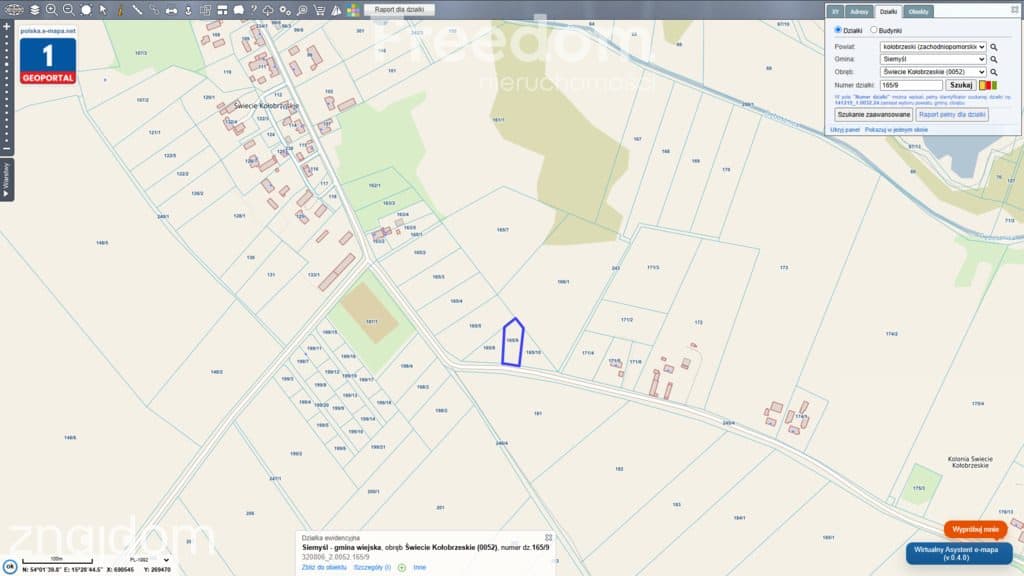Viewport: 1024px width, 576px height.
Task: Click the Szukaj search button
Action: pos(961,85)
